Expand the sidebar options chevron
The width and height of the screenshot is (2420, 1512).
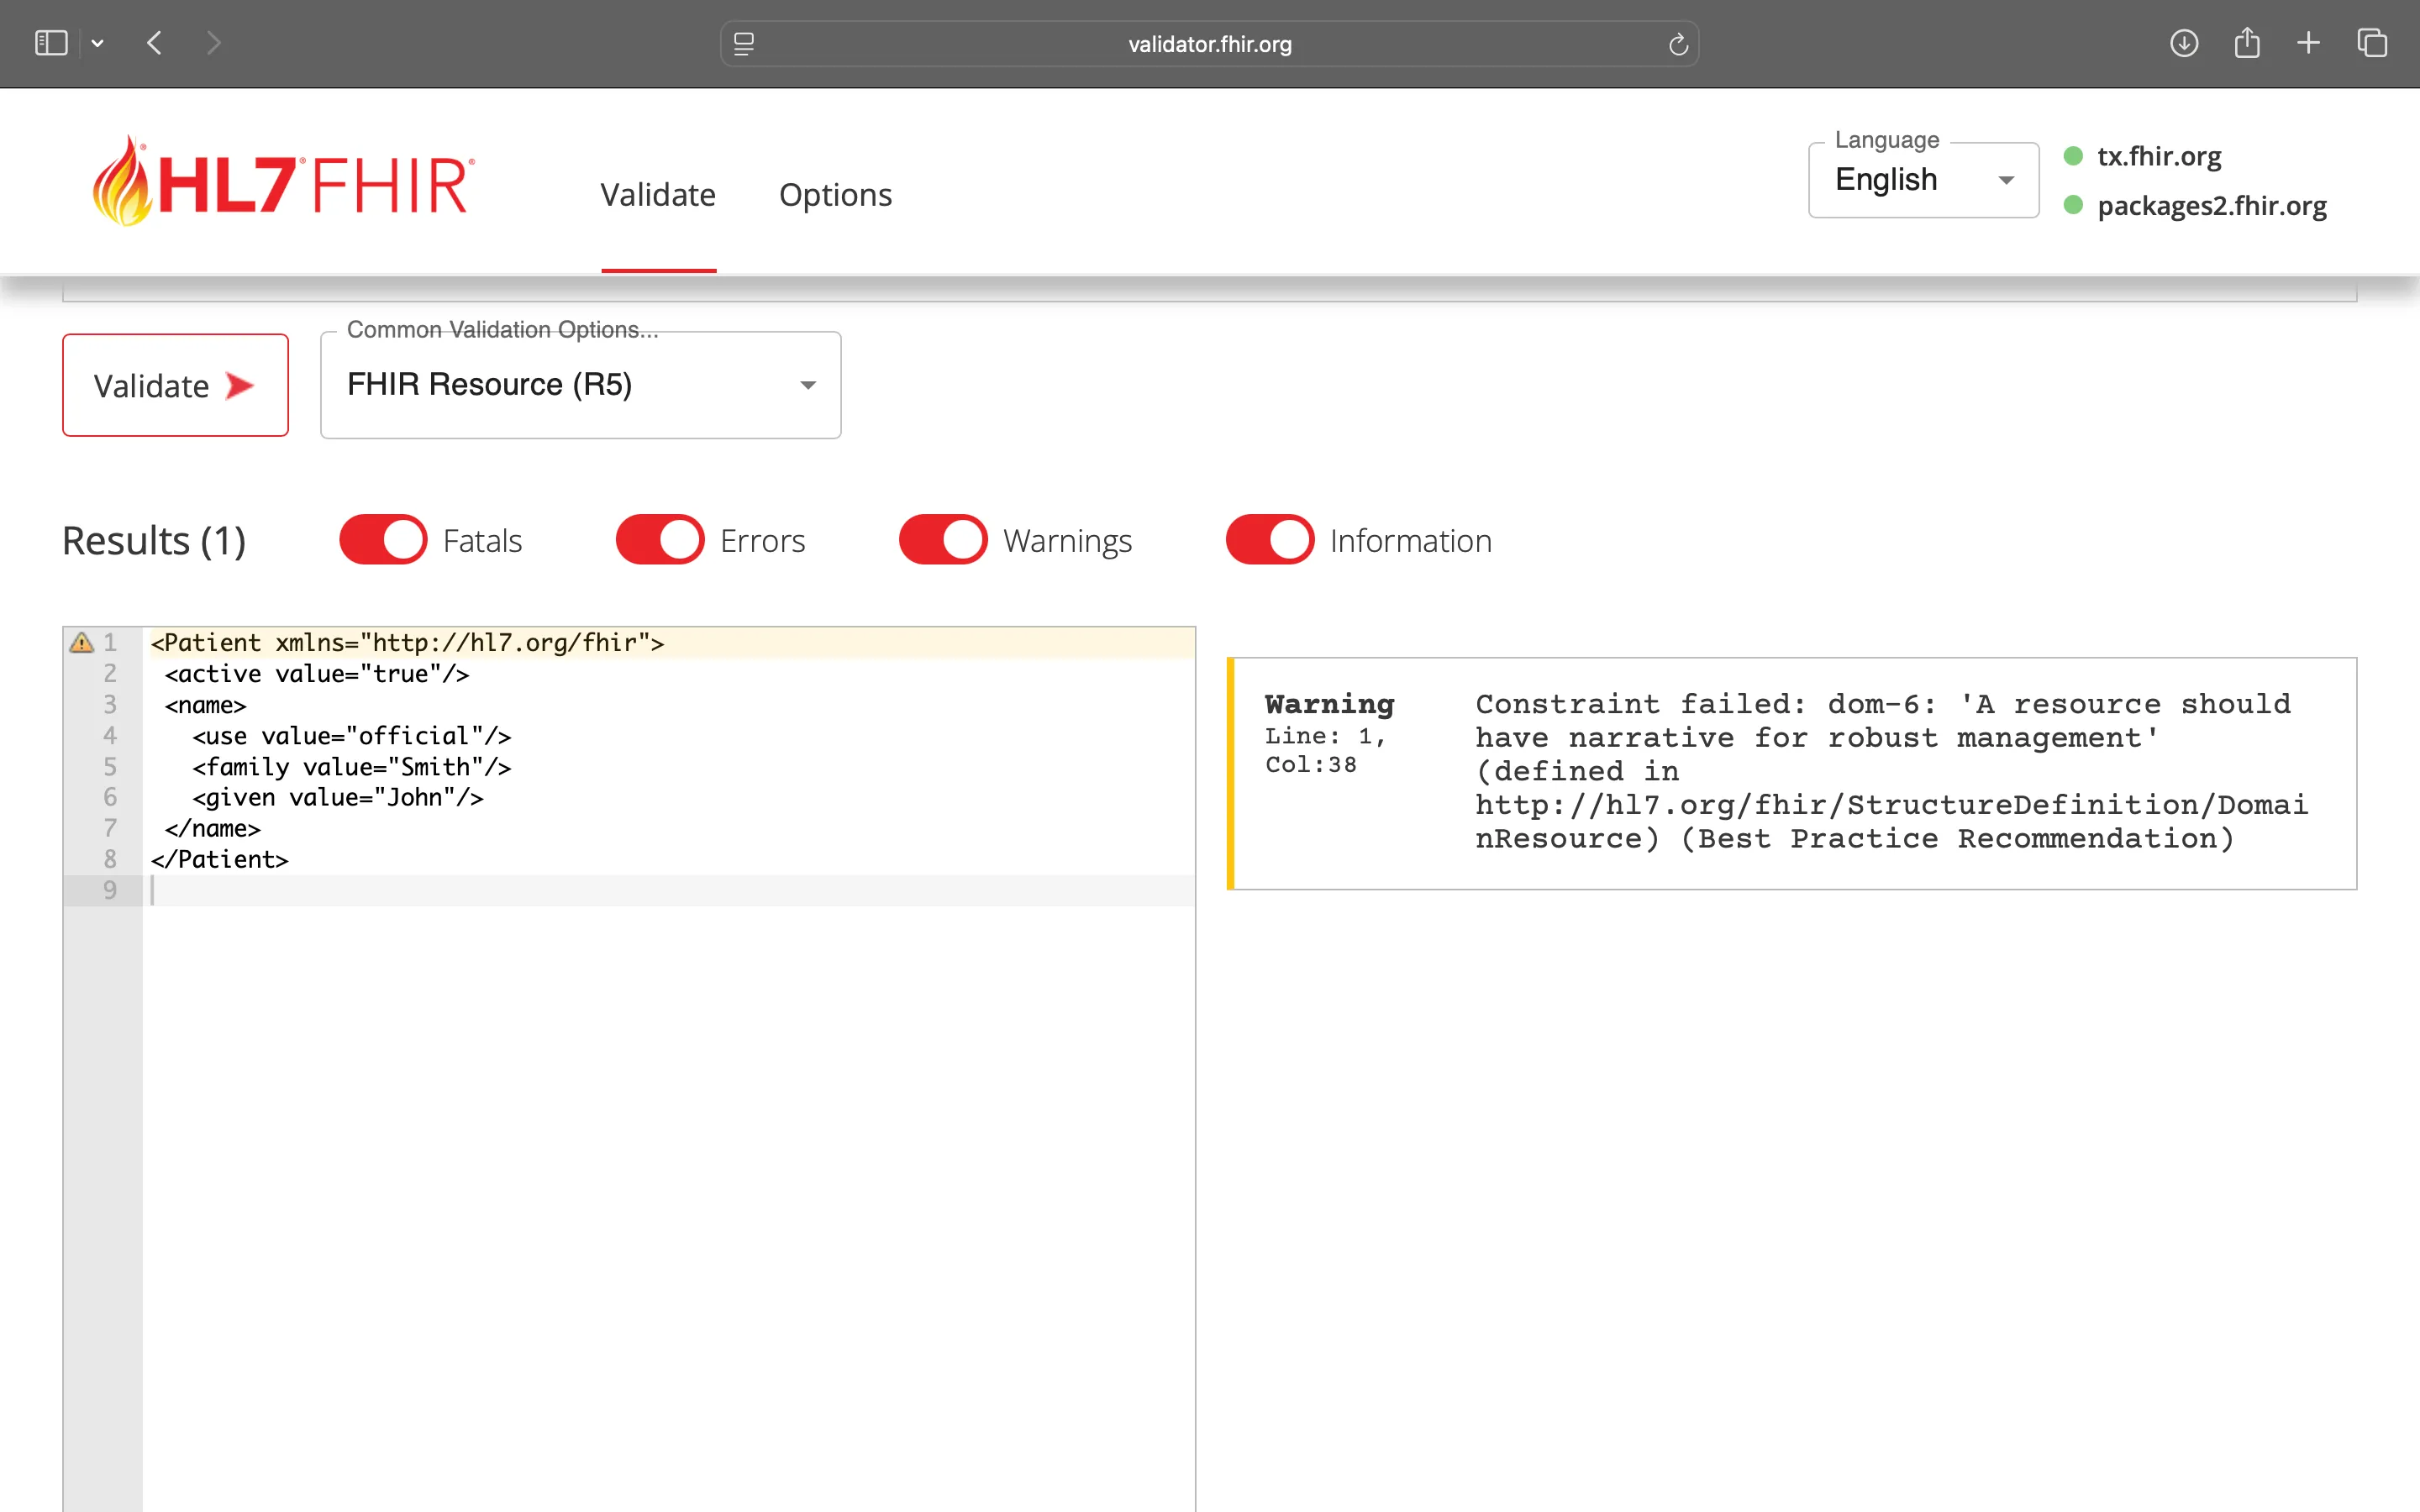(x=97, y=43)
